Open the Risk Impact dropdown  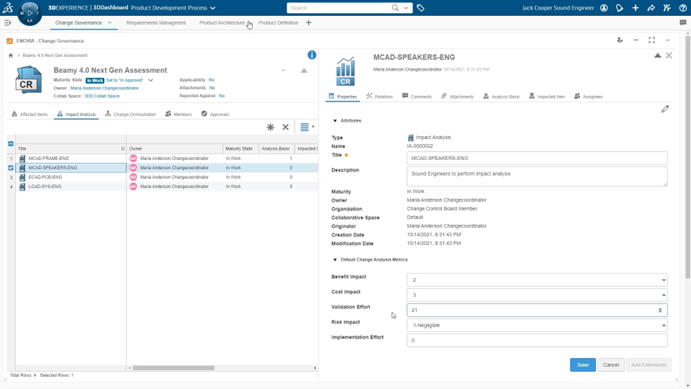coord(537,325)
